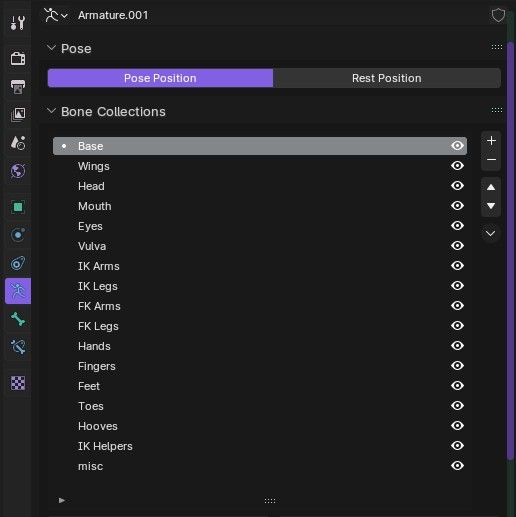Open the Tool properties tab
This screenshot has height=517, width=516.
[18, 23]
